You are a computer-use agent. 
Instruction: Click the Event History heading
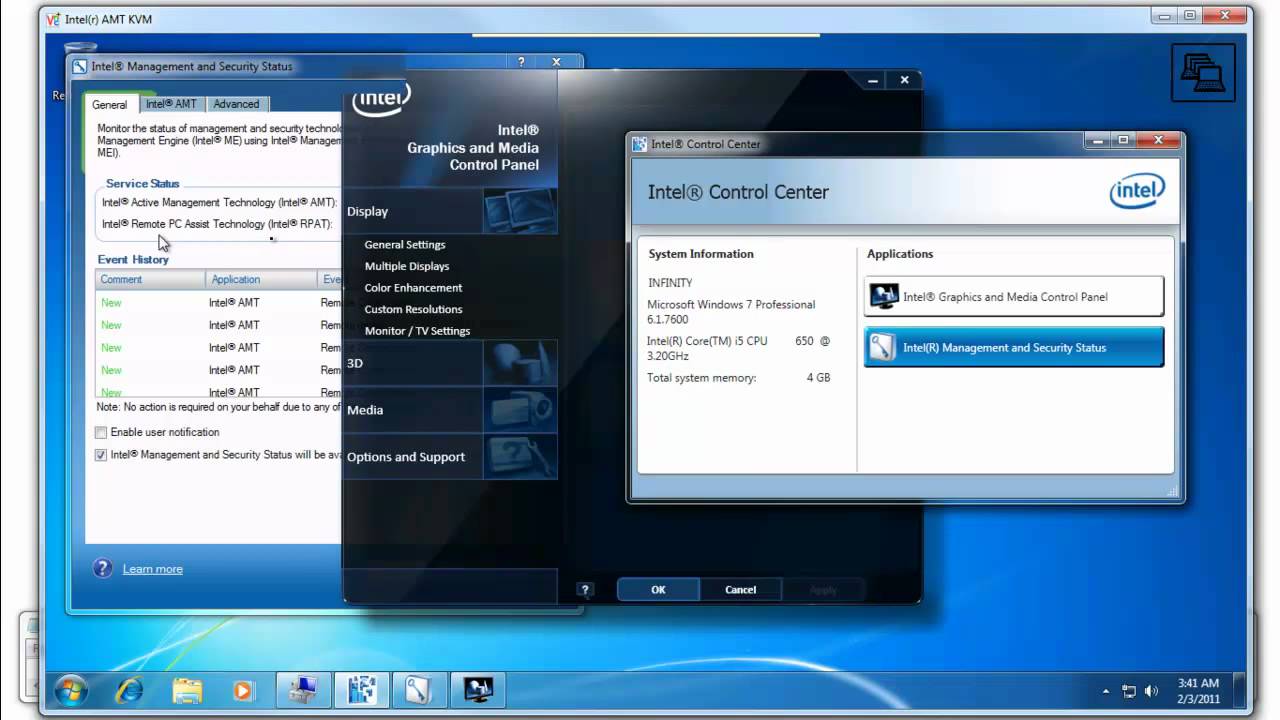pyautogui.click(x=133, y=260)
